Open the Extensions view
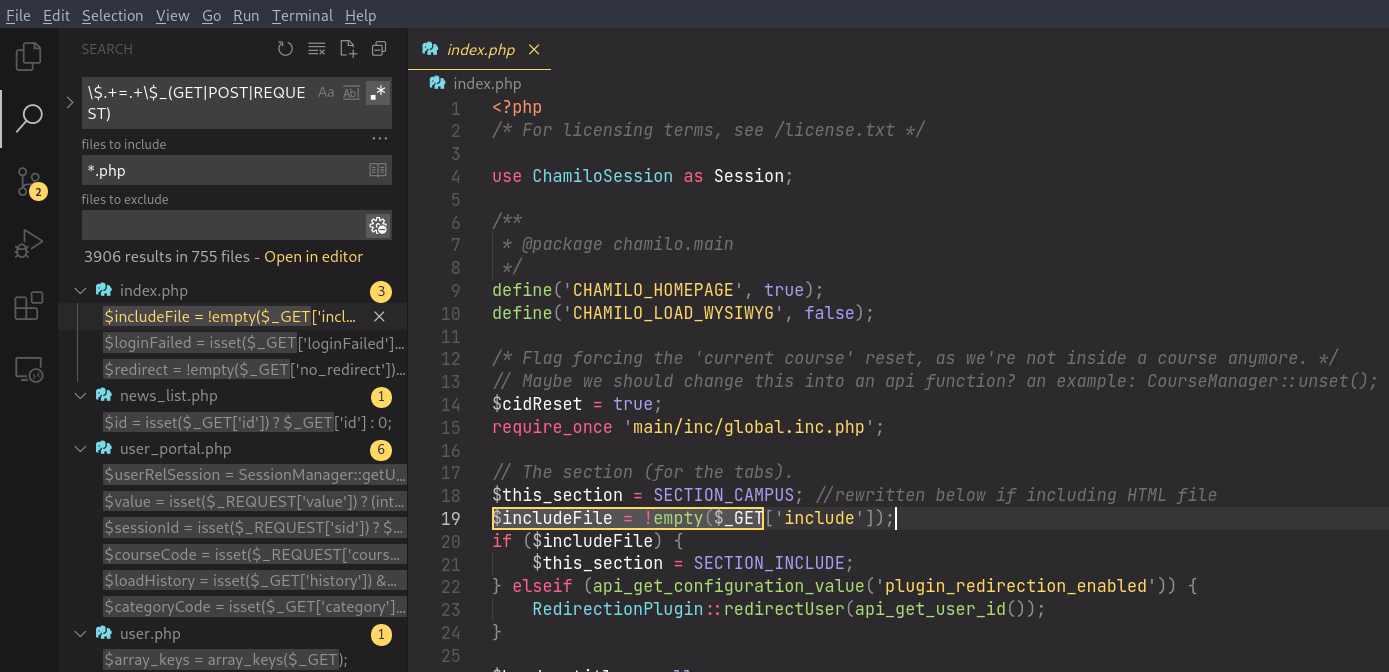 tap(29, 306)
